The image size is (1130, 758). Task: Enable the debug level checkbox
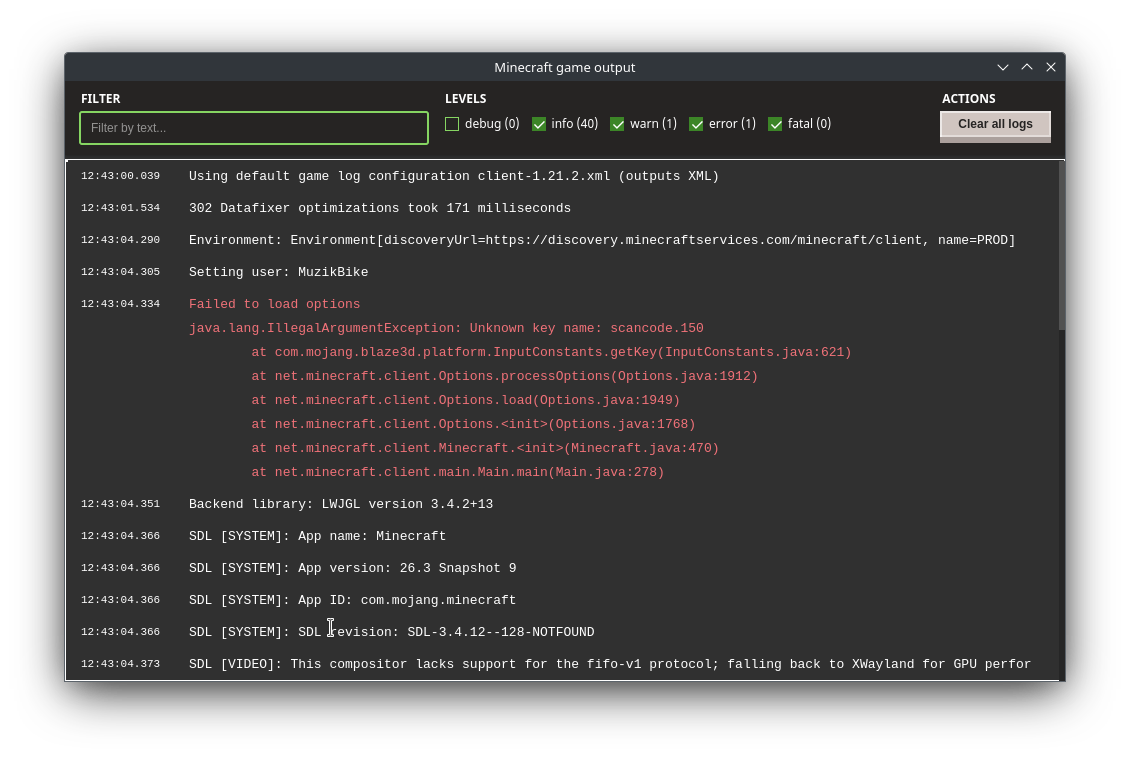pos(452,124)
